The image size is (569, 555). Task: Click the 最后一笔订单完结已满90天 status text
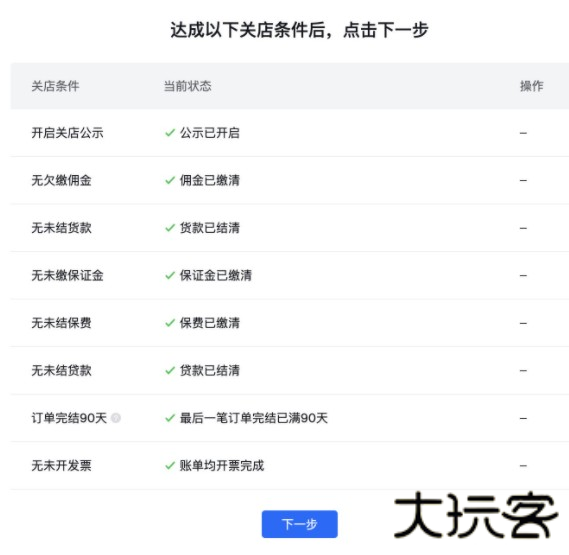[254, 418]
